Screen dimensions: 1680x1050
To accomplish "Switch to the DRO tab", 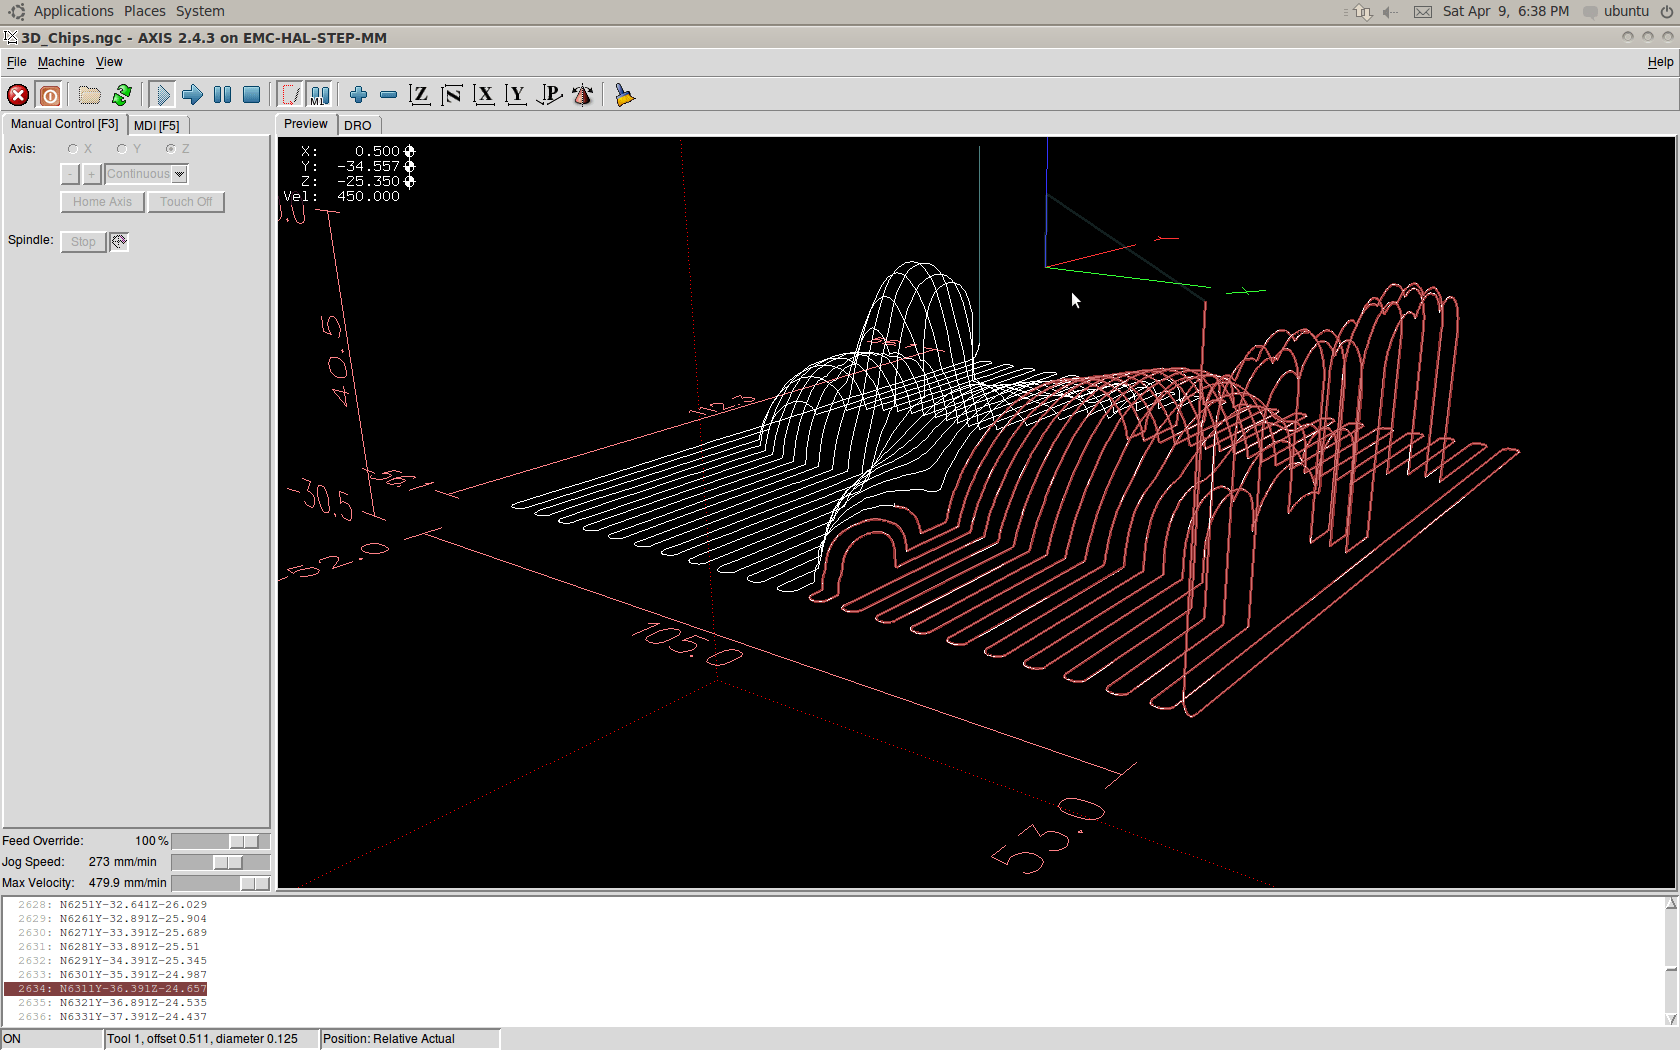I will [357, 125].
